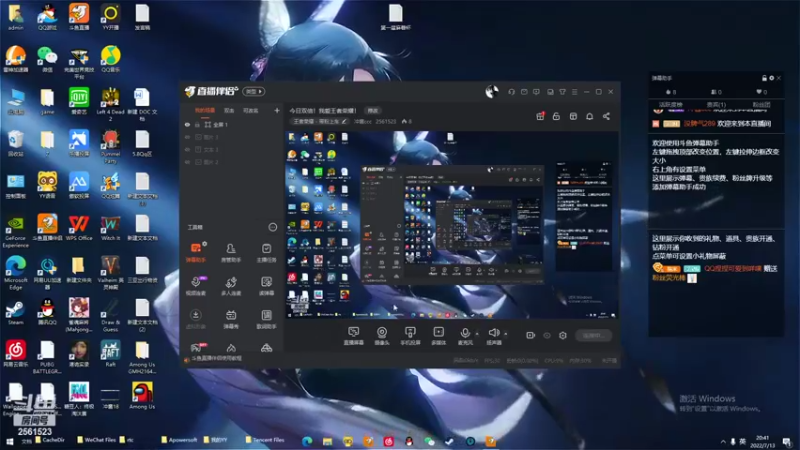The width and height of the screenshot is (800, 450).
Task: Select the 全屏 1 source row
Action: (232, 124)
